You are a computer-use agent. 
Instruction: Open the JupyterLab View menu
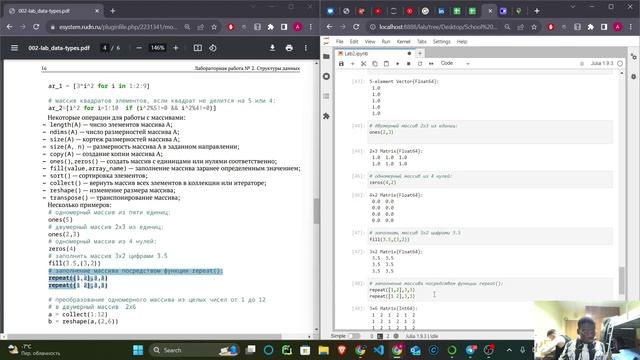[x=370, y=42]
